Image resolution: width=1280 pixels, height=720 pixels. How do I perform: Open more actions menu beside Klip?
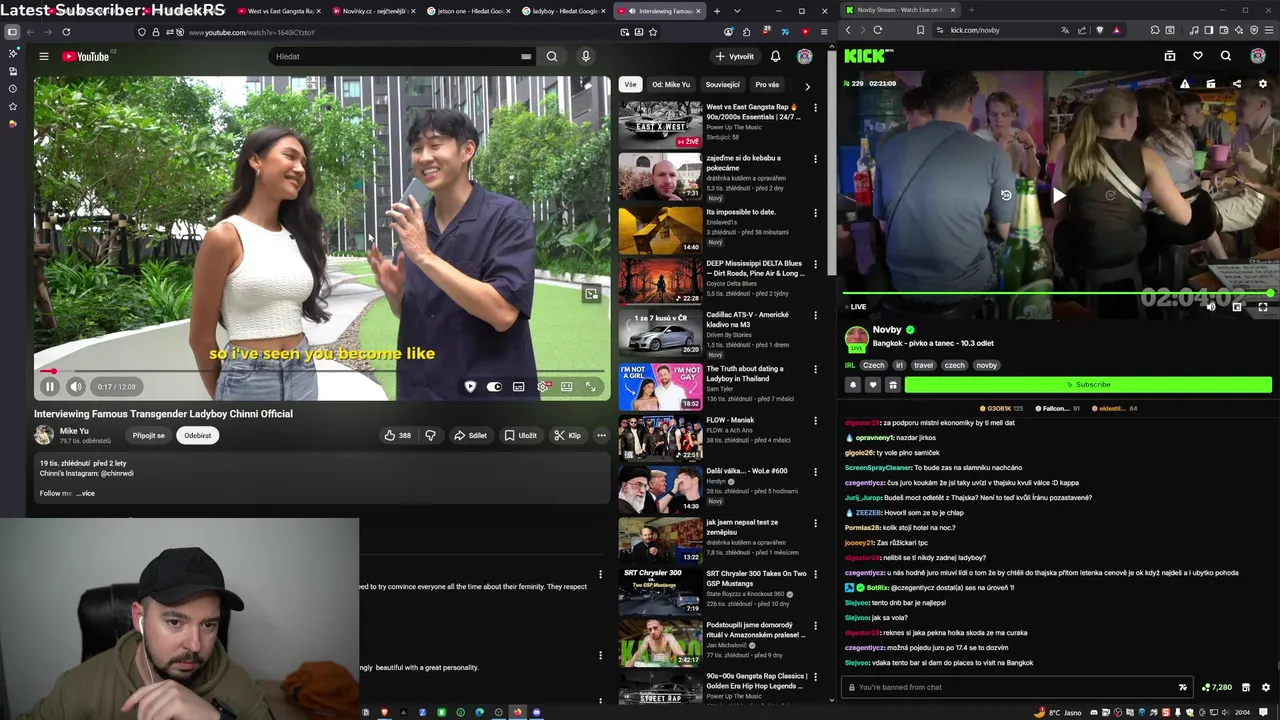tap(601, 435)
